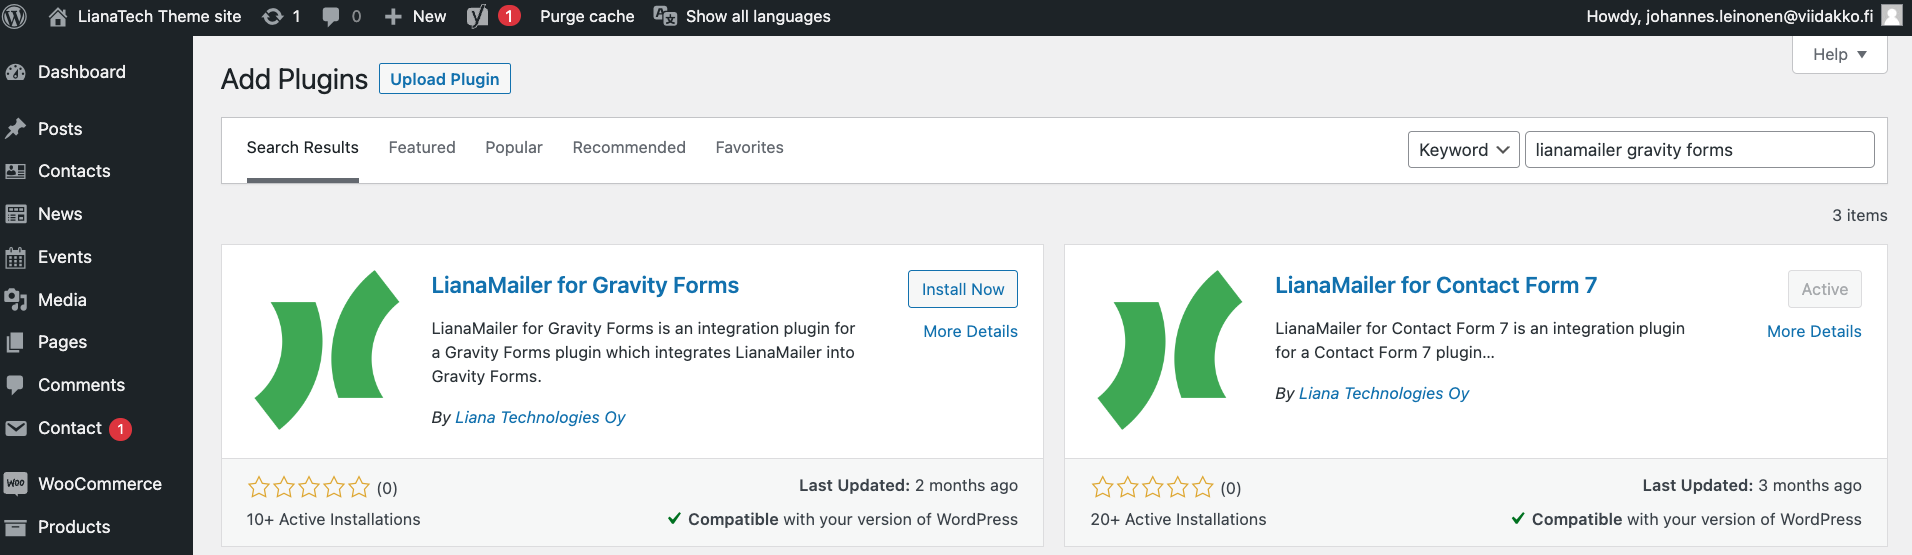1912x555 pixels.
Task: Click the Products icon in sidebar
Action: point(15,527)
